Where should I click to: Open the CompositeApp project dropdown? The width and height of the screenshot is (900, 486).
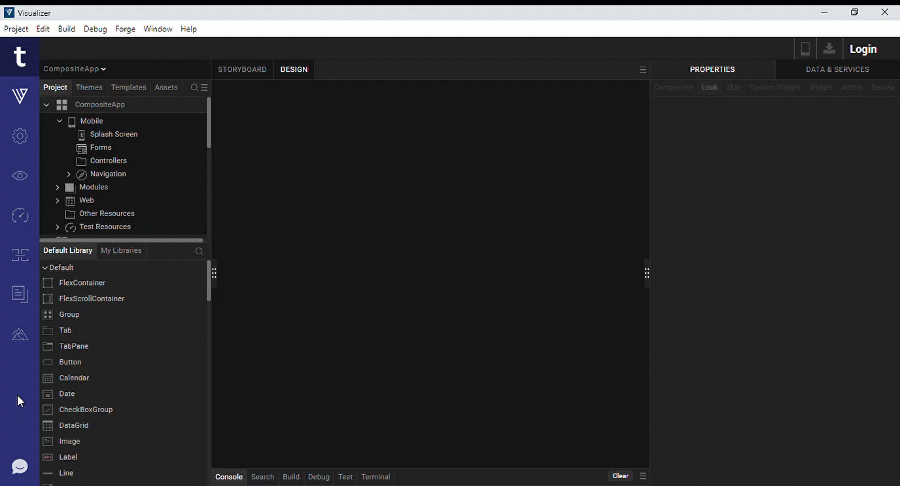pos(74,69)
